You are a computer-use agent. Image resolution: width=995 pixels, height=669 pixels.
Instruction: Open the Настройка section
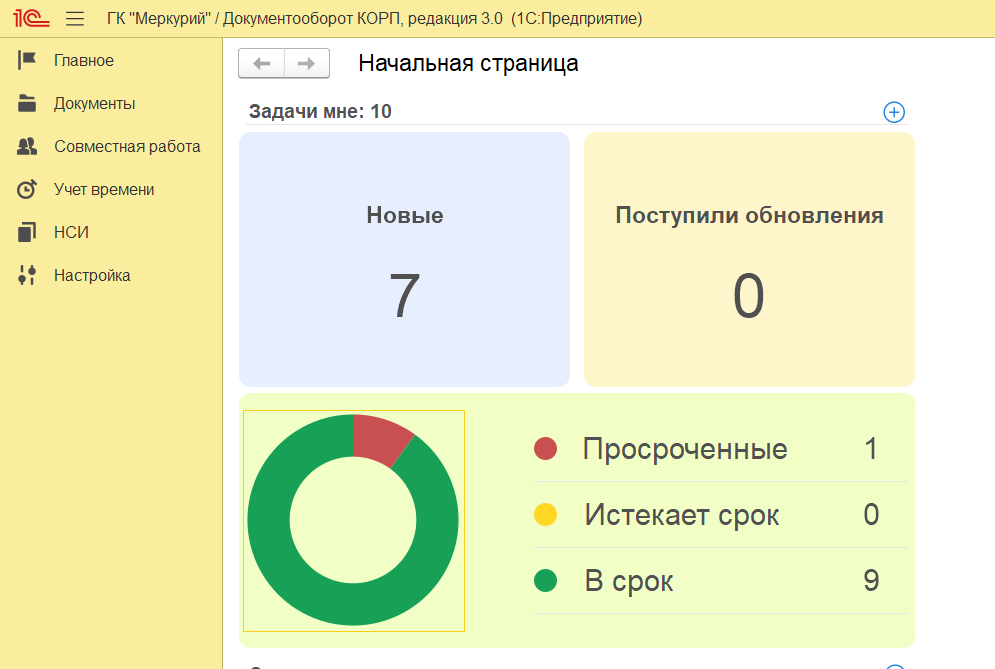coord(92,276)
